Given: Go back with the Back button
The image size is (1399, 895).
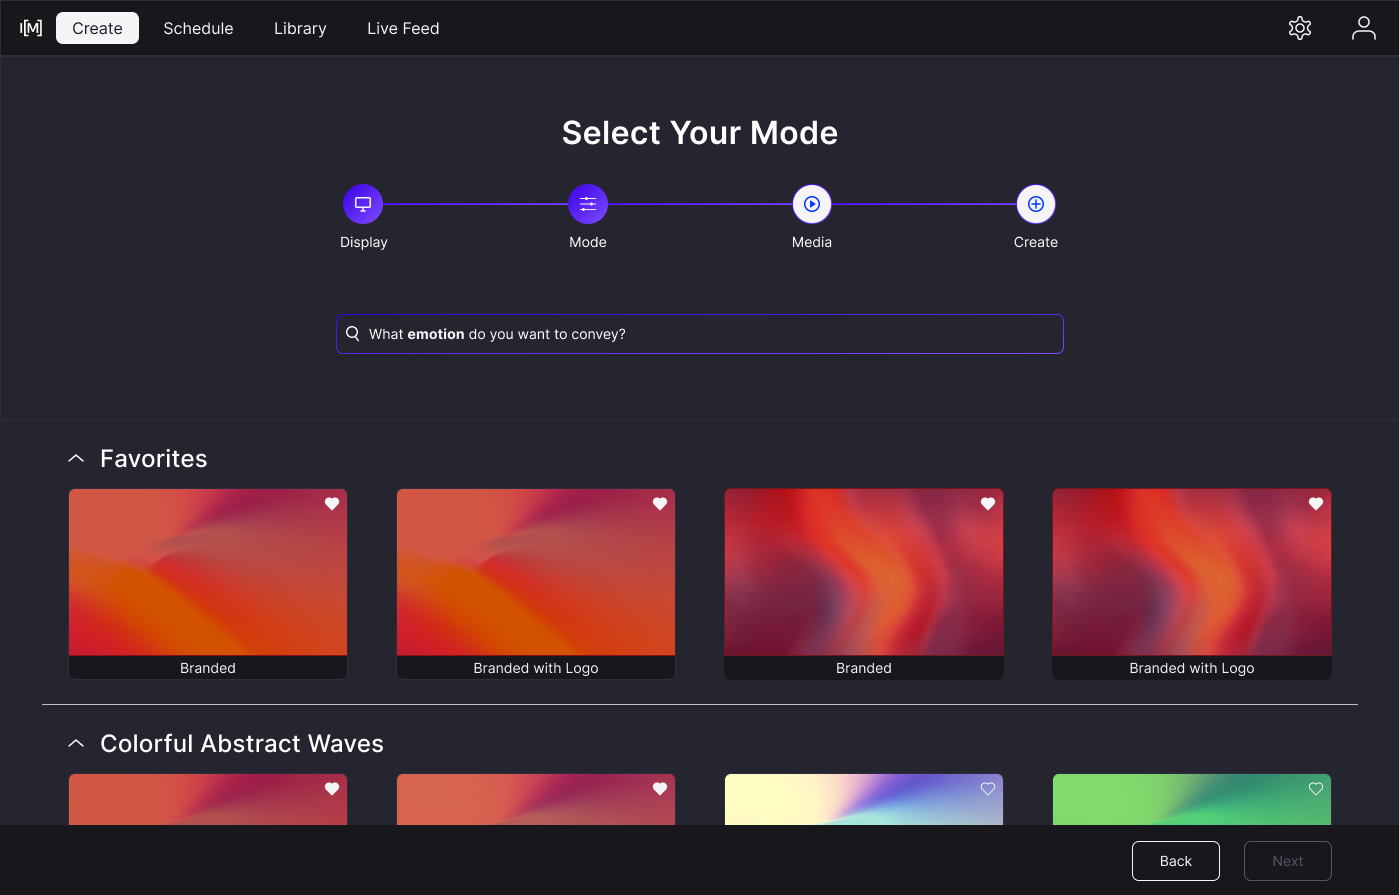Looking at the screenshot, I should 1176,861.
